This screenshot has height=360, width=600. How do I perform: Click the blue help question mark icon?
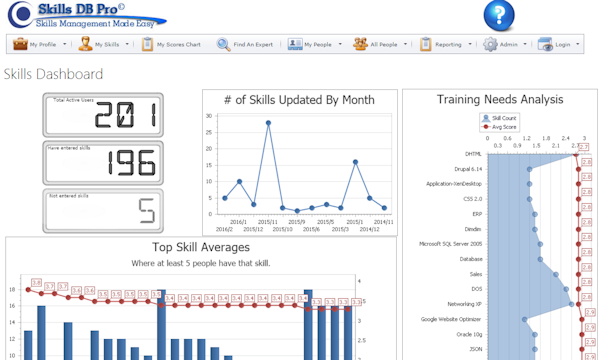pos(499,16)
